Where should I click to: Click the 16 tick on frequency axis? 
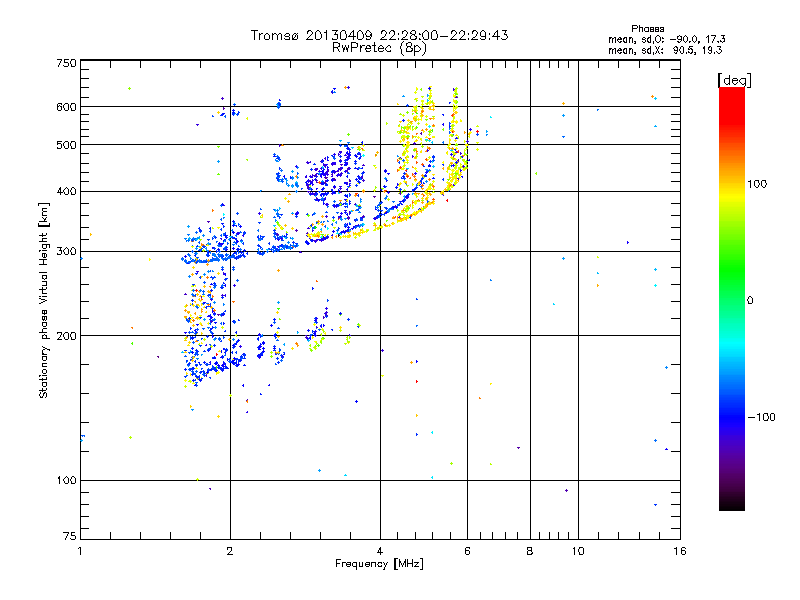680,551
